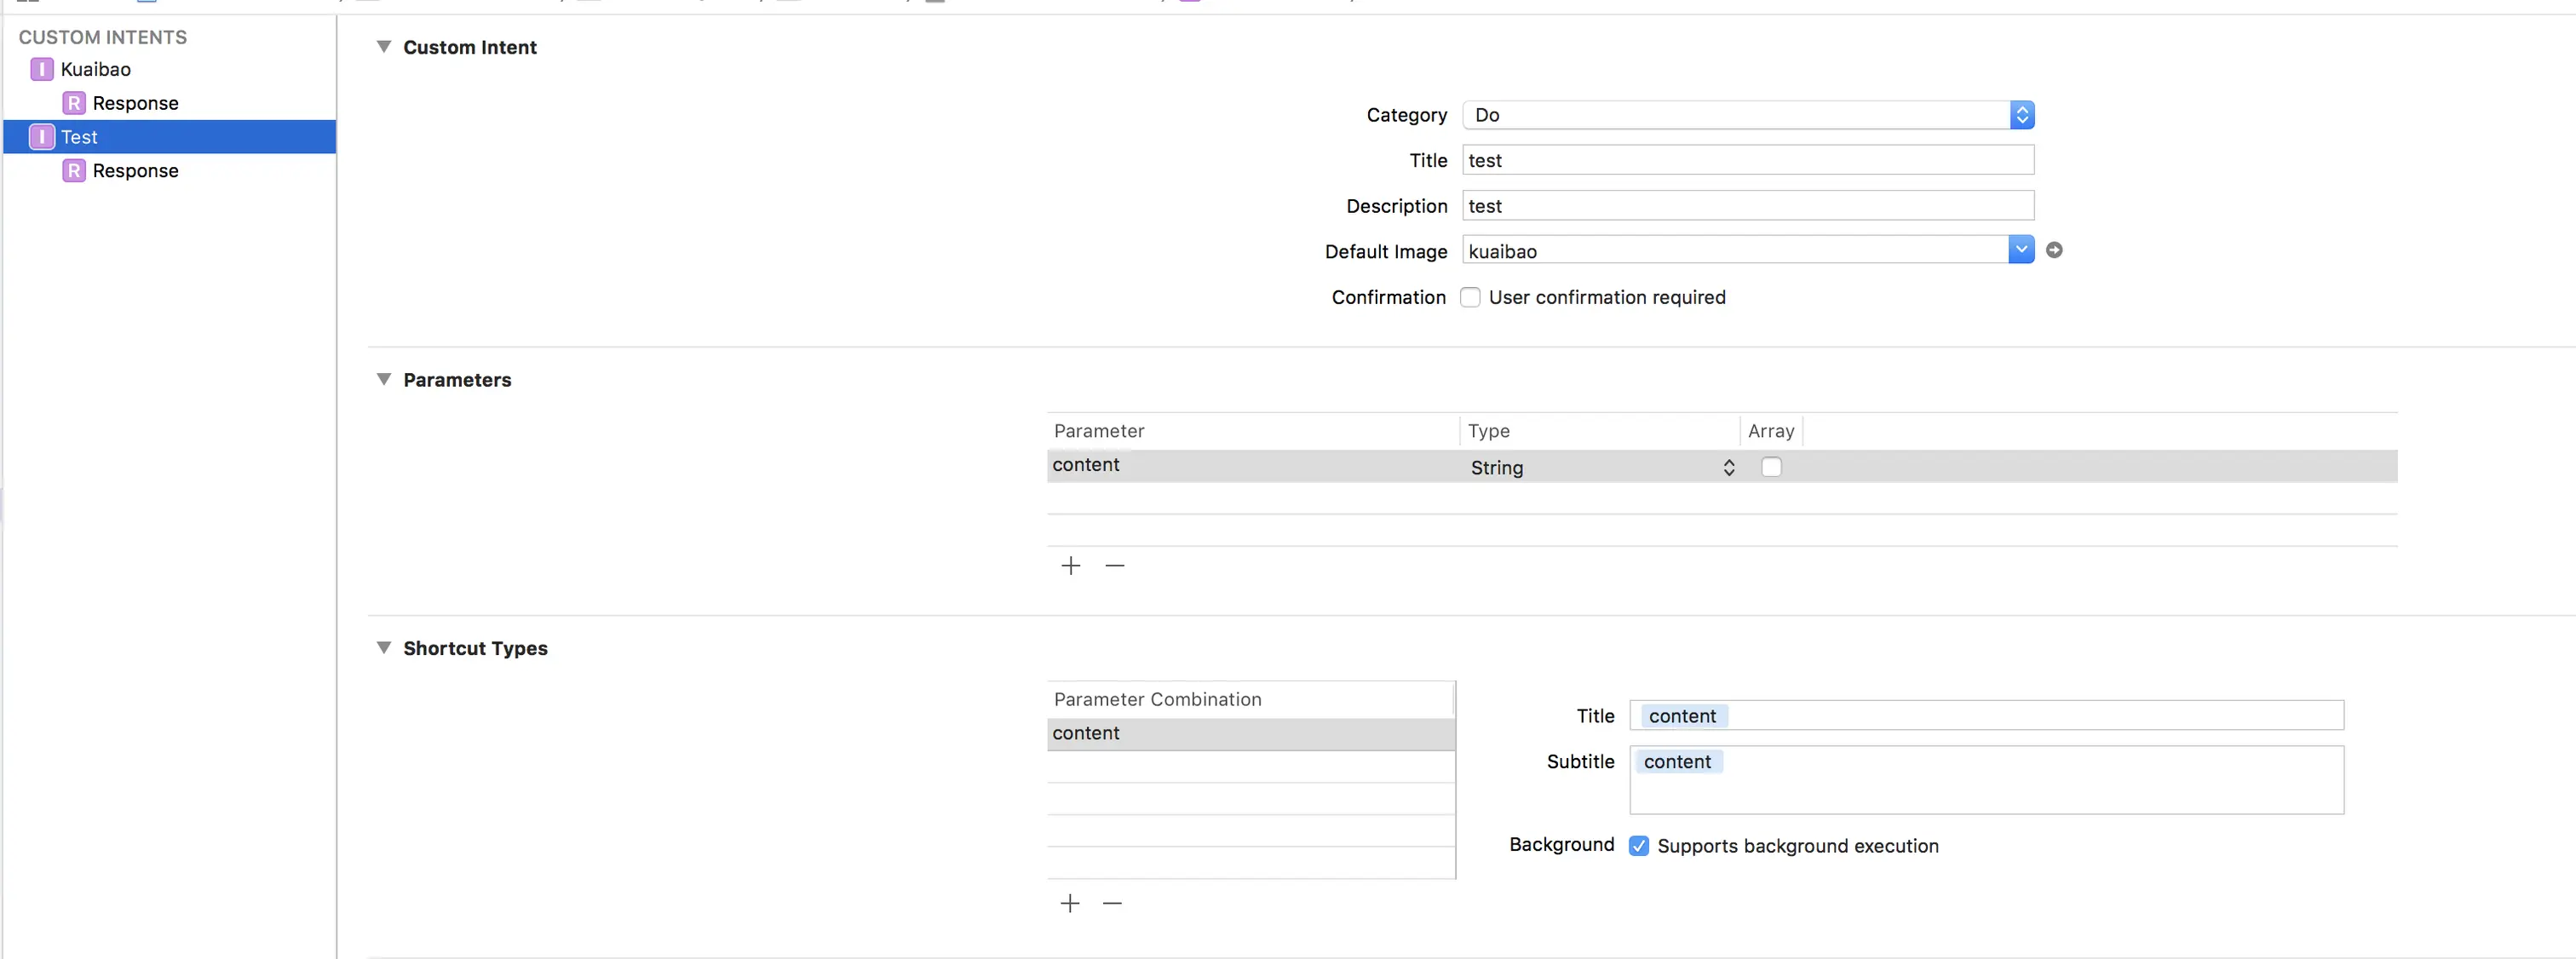This screenshot has width=2576, height=959.
Task: Click the Response icon under Kuaibao
Action: 74,103
